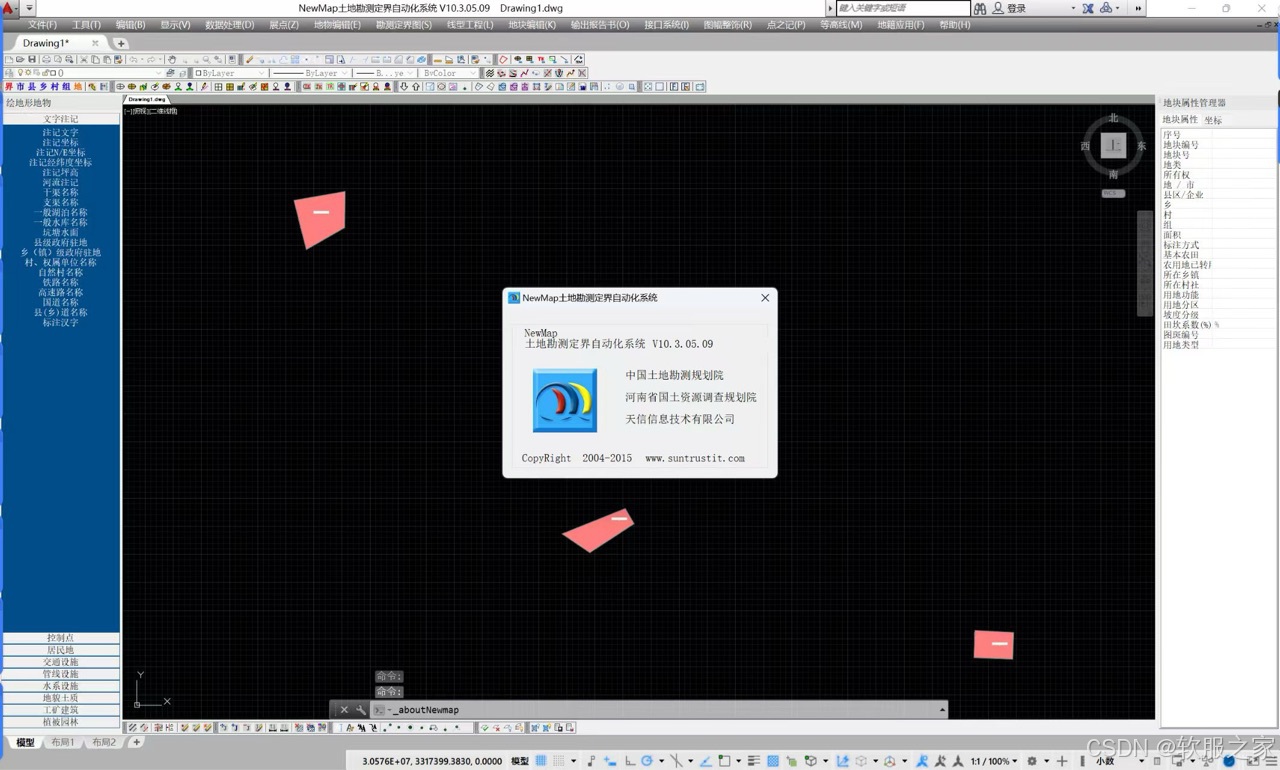Click the layer properties icon beside layer combo
Image resolution: width=1280 pixels, height=770 pixels.
pyautogui.click(x=9, y=73)
